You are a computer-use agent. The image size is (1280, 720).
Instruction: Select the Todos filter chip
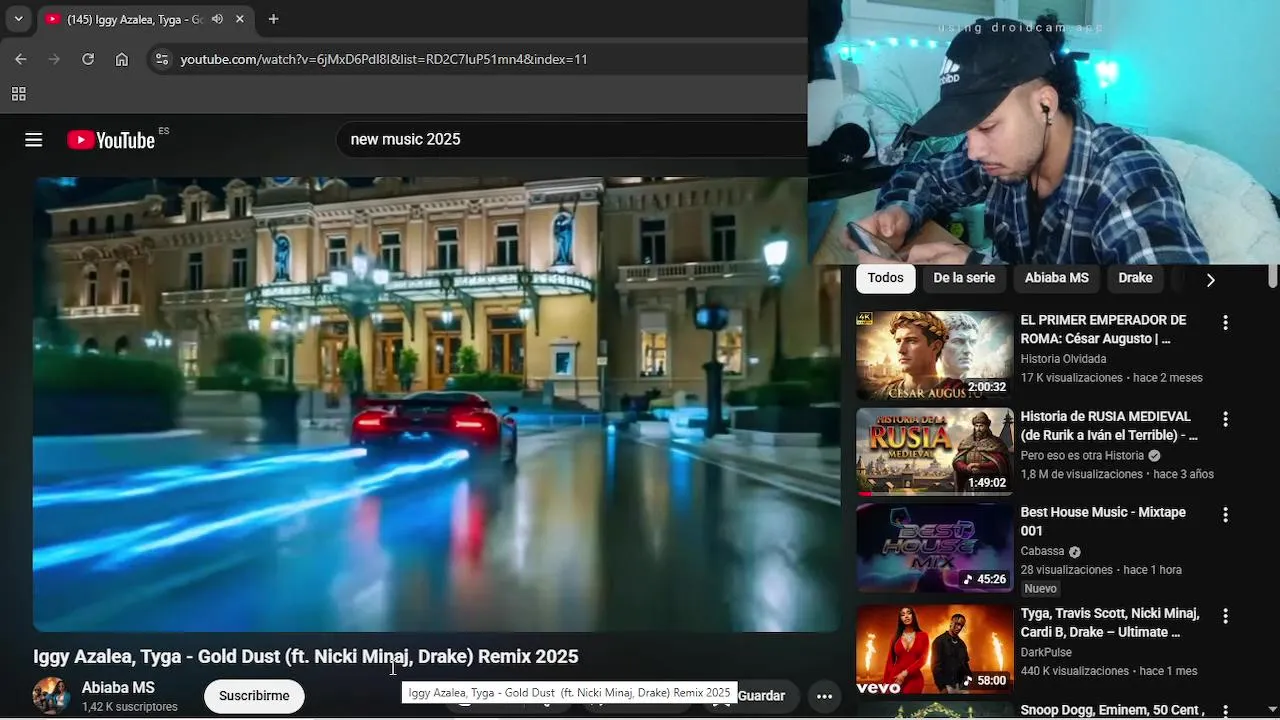885,278
